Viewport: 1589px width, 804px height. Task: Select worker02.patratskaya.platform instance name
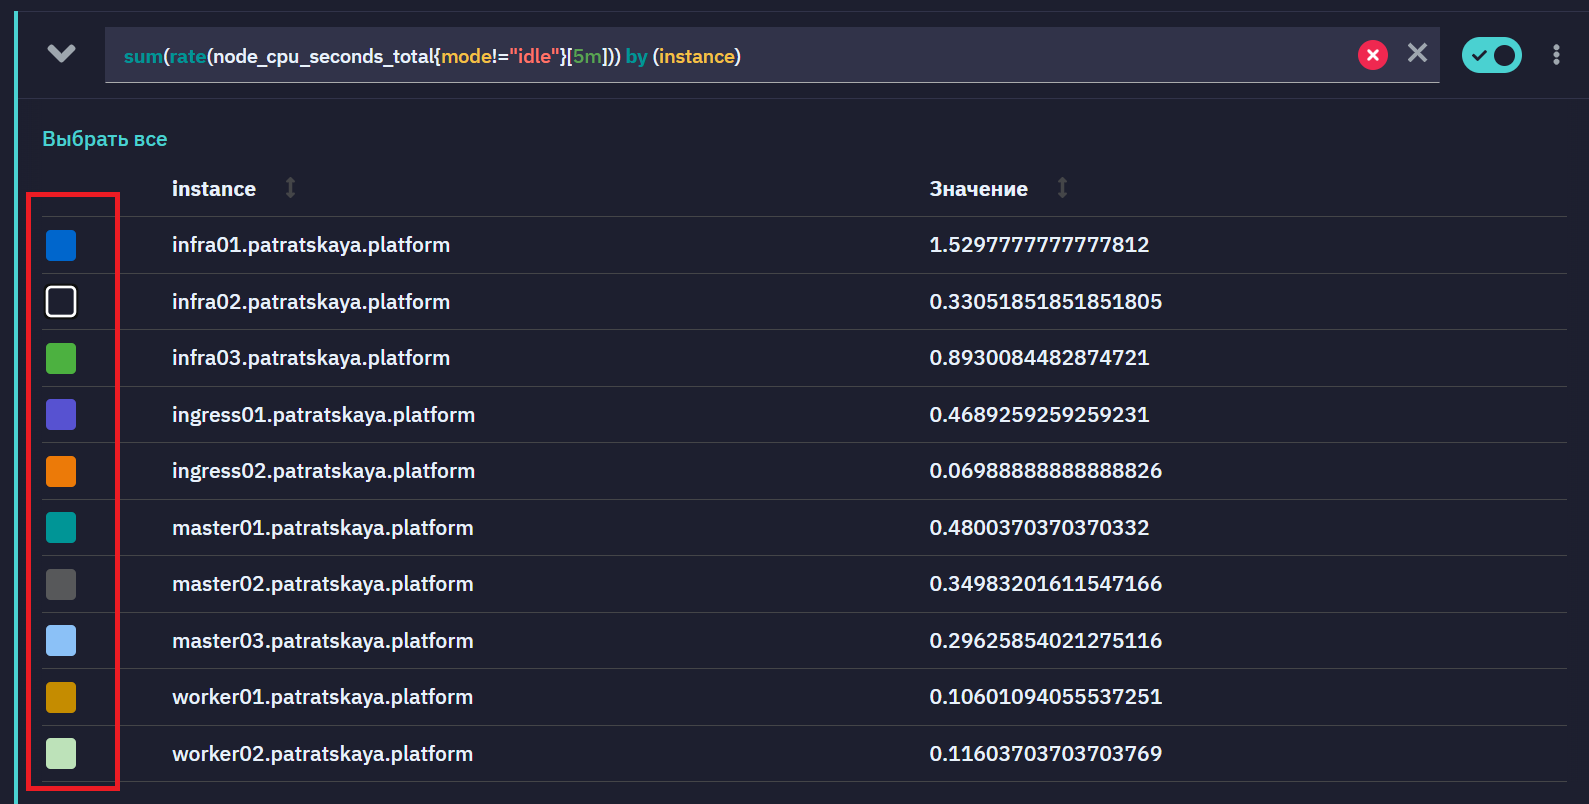(322, 754)
